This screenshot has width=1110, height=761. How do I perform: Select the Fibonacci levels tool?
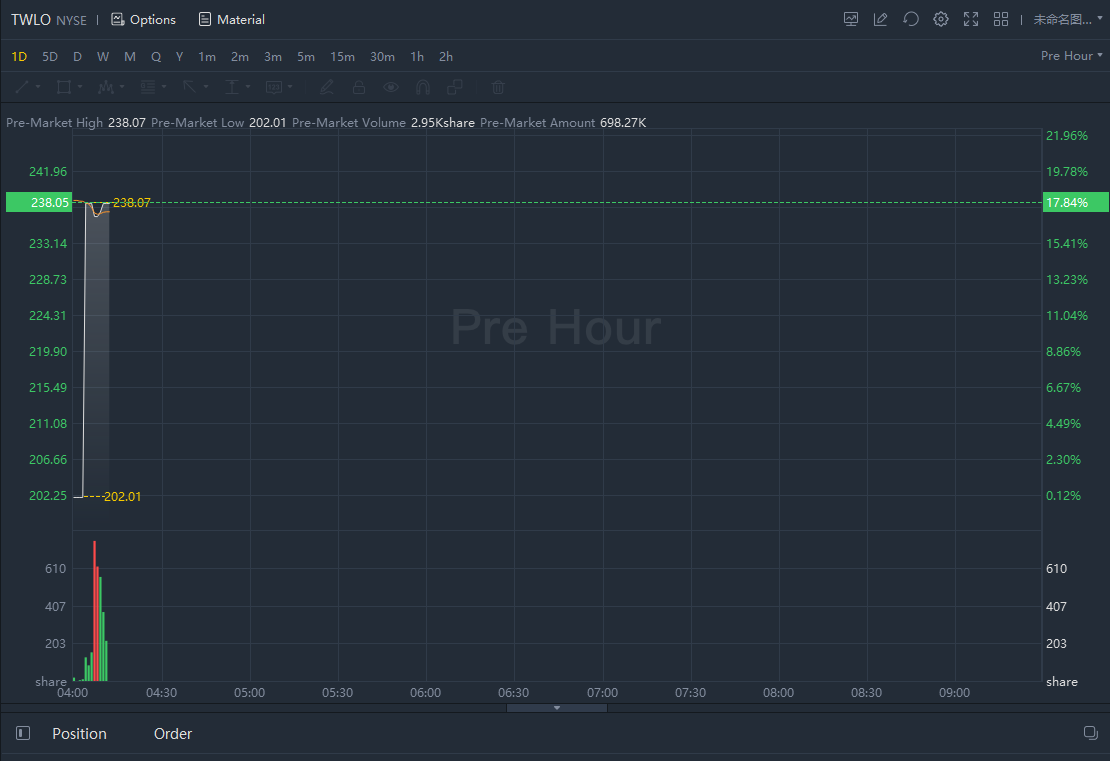click(x=147, y=87)
